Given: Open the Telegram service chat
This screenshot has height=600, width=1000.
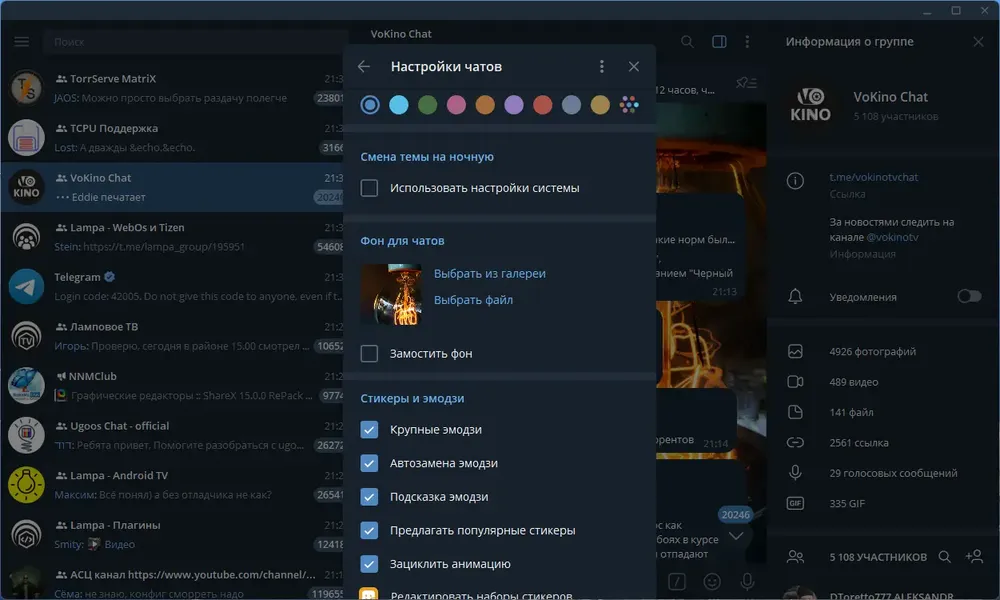Looking at the screenshot, I should click(172, 286).
